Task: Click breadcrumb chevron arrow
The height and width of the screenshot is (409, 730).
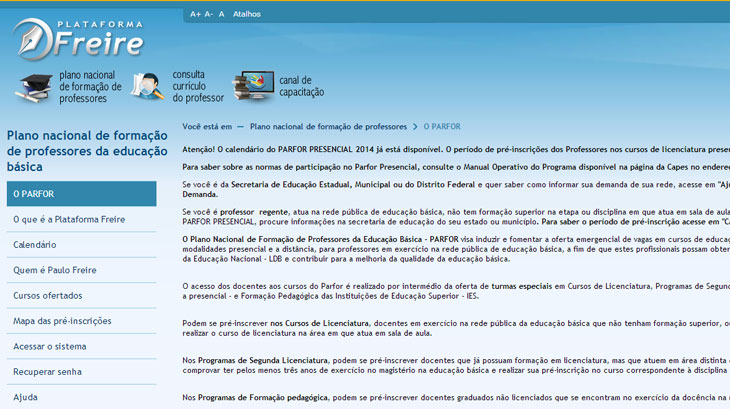Action: pyautogui.click(x=415, y=127)
